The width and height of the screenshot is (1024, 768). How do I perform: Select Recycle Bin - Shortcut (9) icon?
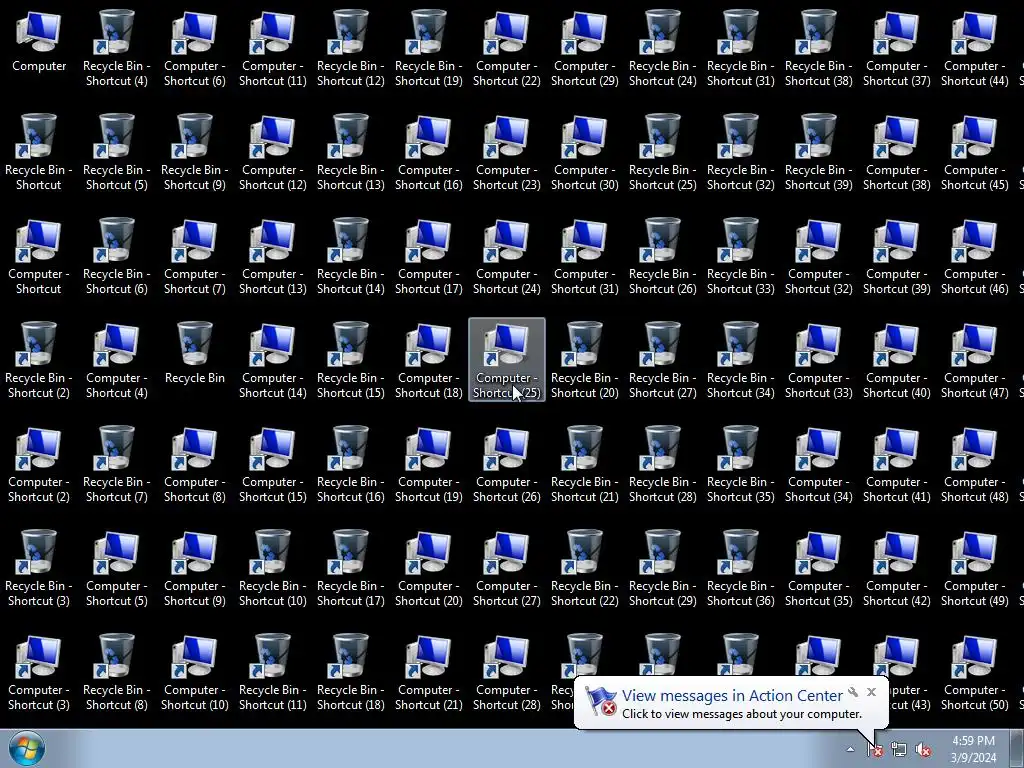pos(195,152)
